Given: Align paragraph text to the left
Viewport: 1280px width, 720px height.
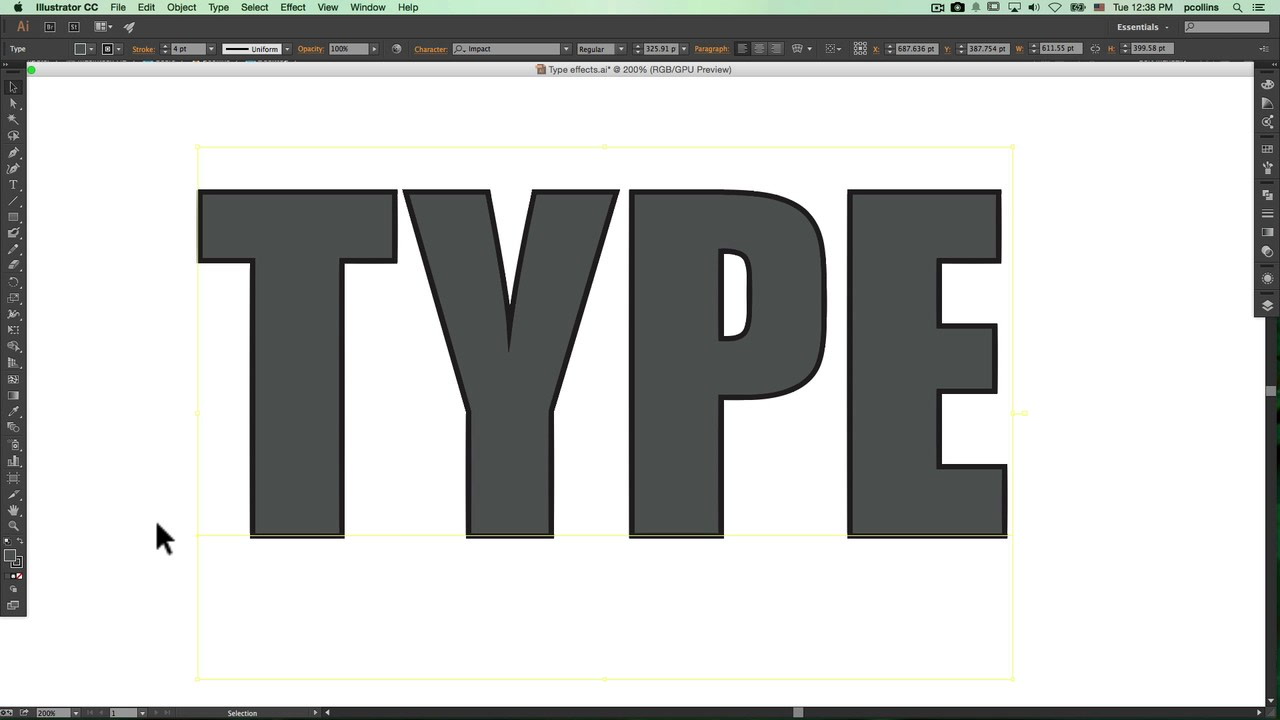Looking at the screenshot, I should [742, 49].
